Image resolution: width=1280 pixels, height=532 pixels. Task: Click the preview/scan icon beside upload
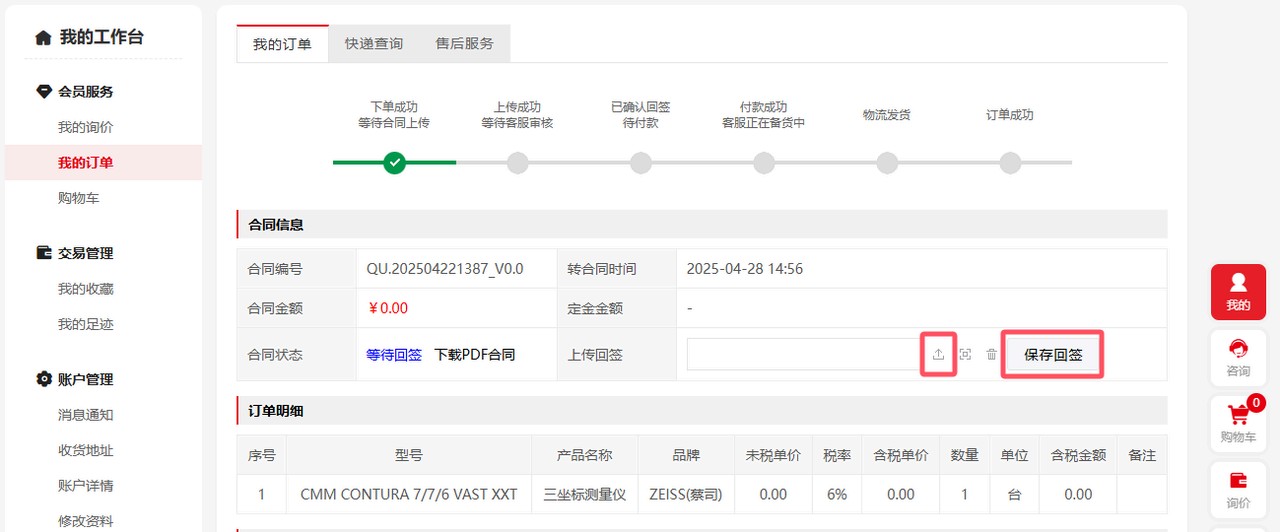coord(965,354)
